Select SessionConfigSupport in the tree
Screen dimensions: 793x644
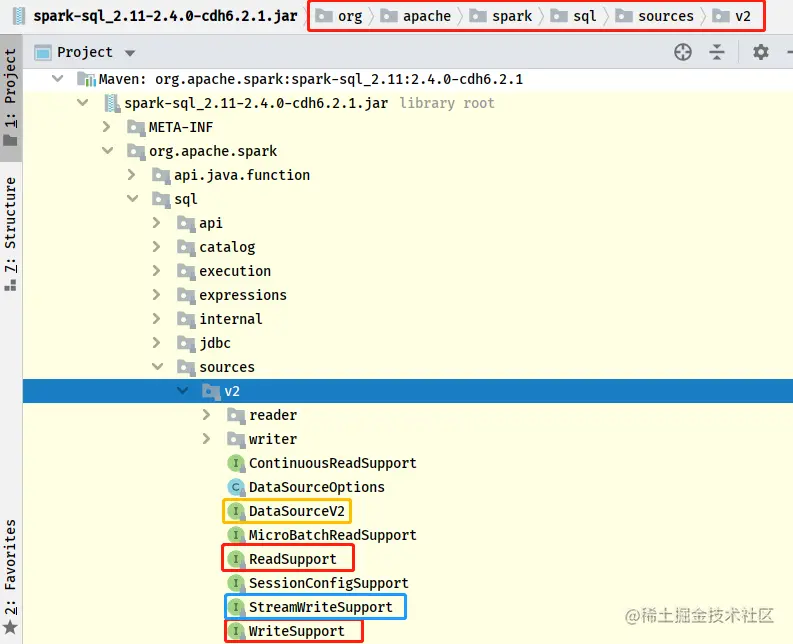328,583
